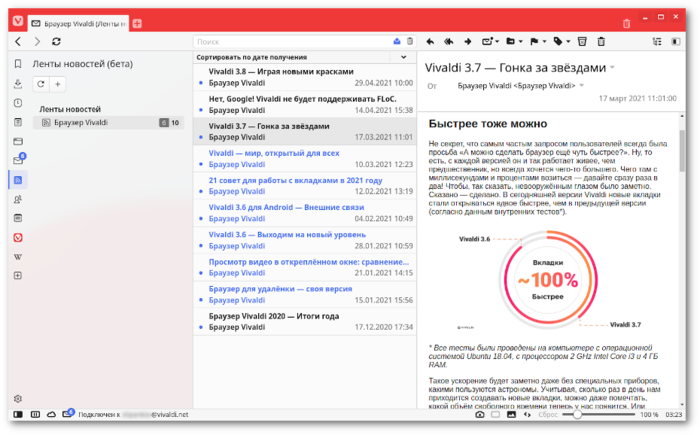The width and height of the screenshot is (700, 435).
Task: Select the Браузер Vivaldi feed in tree
Action: pos(108,122)
